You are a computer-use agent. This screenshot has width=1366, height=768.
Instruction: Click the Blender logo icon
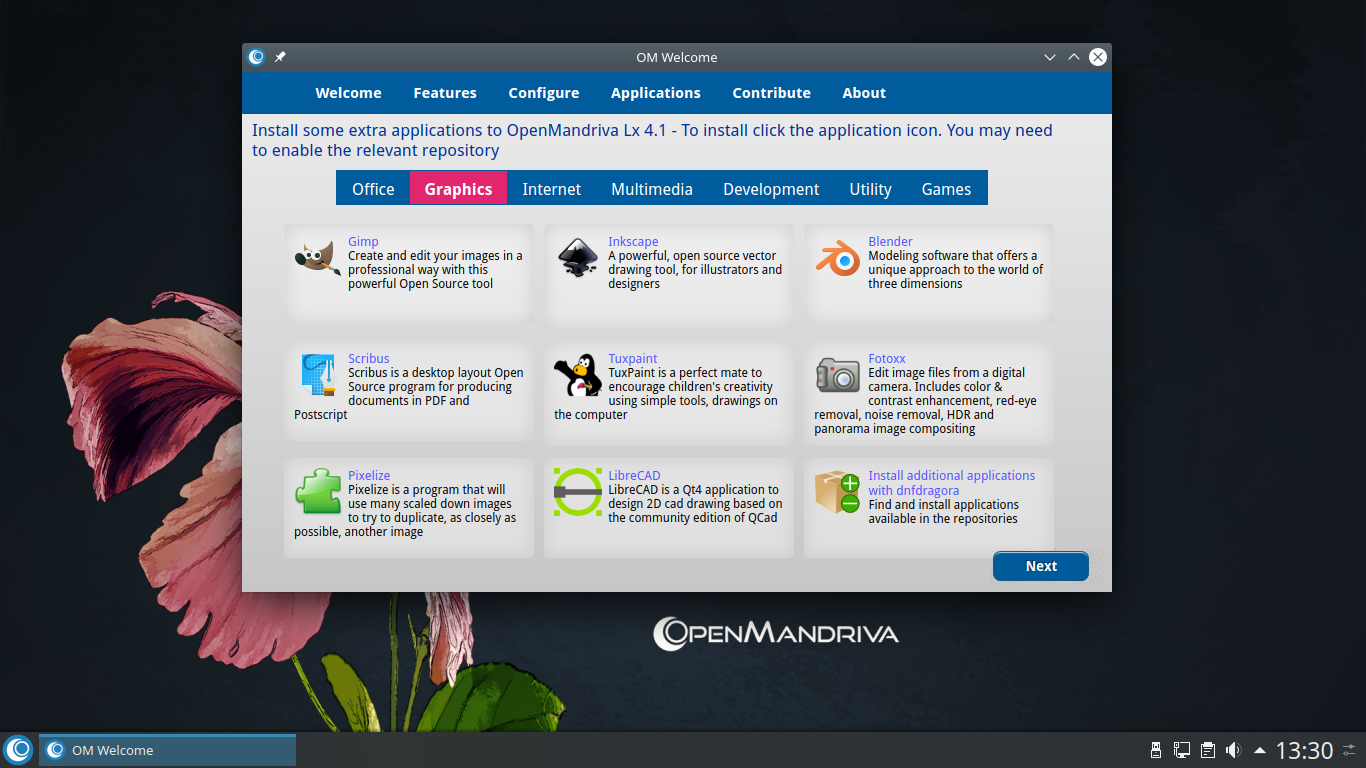coord(838,259)
